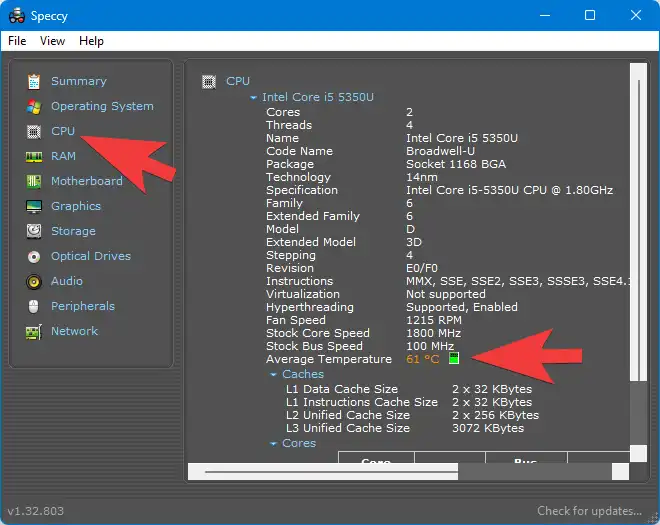This screenshot has height=525, width=660.
Task: Click the Average Temperature label
Action: 329,359
